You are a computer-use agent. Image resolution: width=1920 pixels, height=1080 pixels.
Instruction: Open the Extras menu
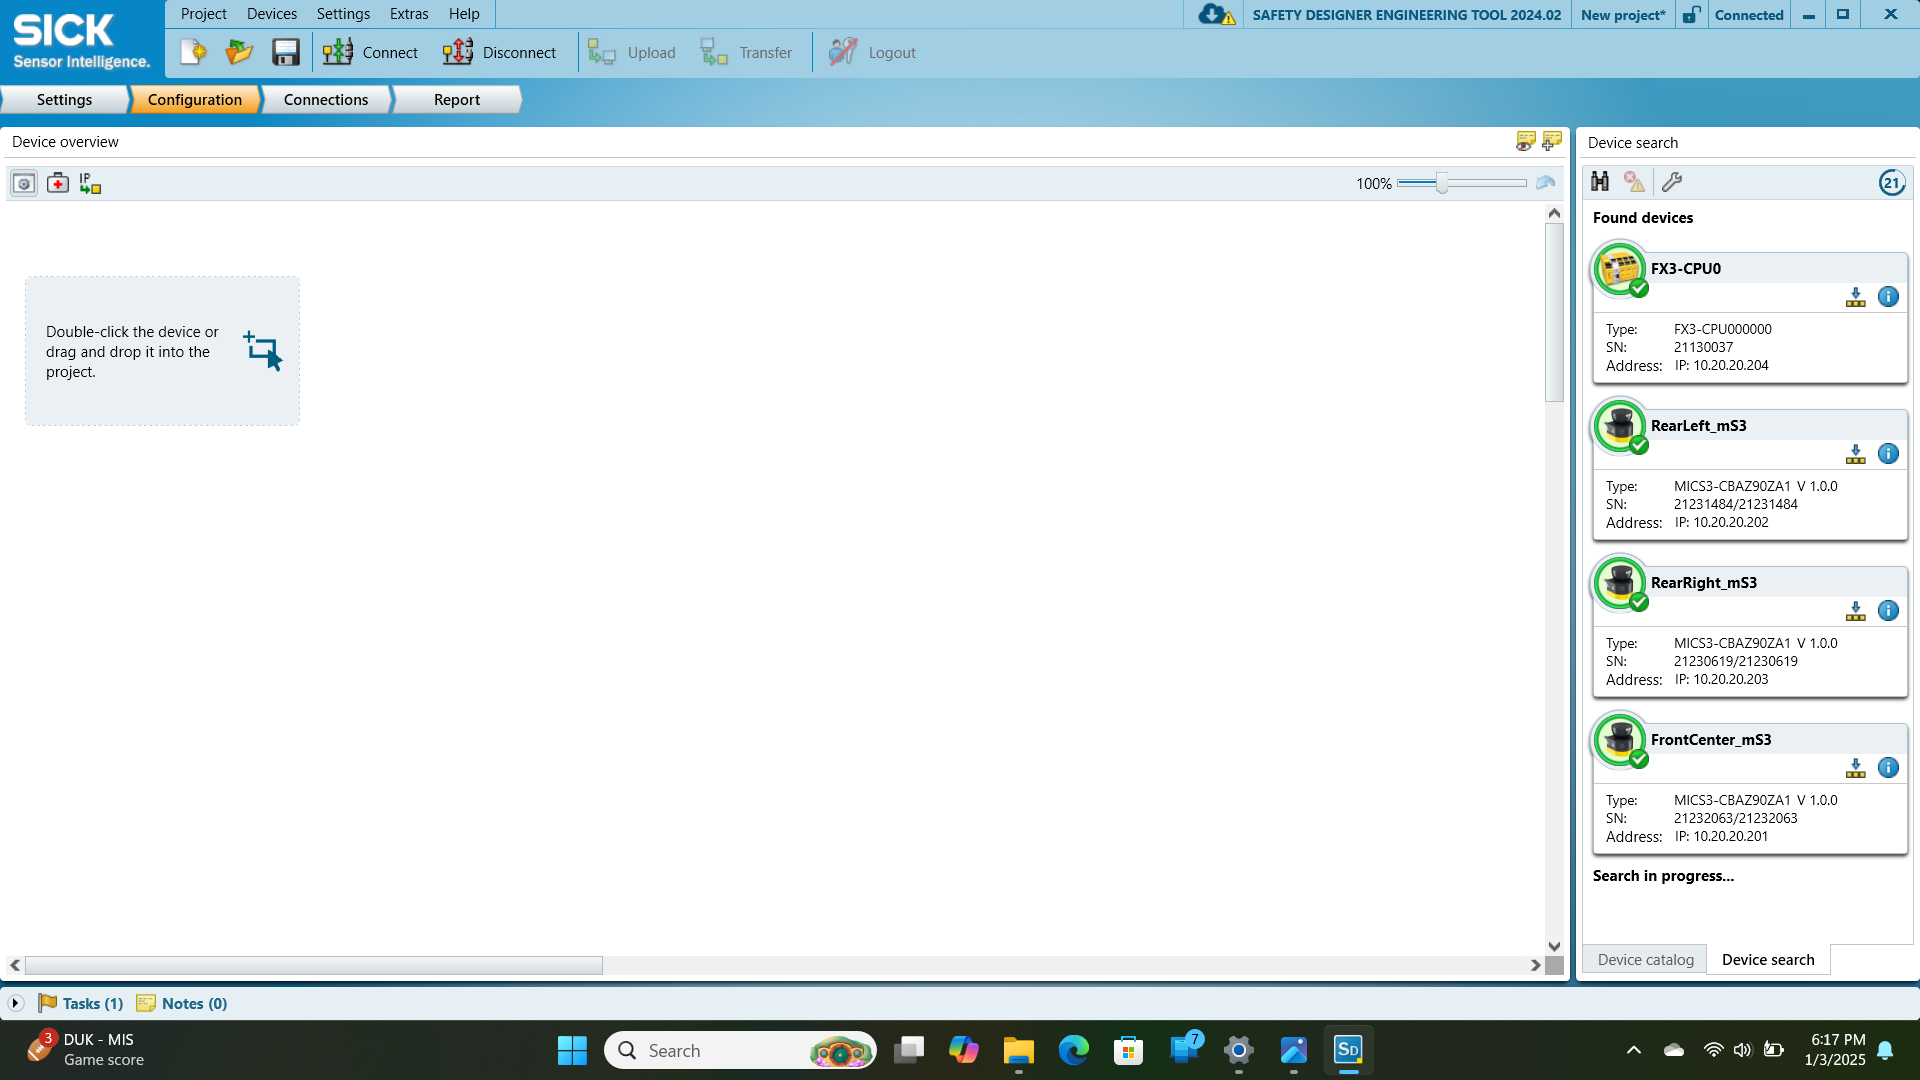click(x=409, y=14)
